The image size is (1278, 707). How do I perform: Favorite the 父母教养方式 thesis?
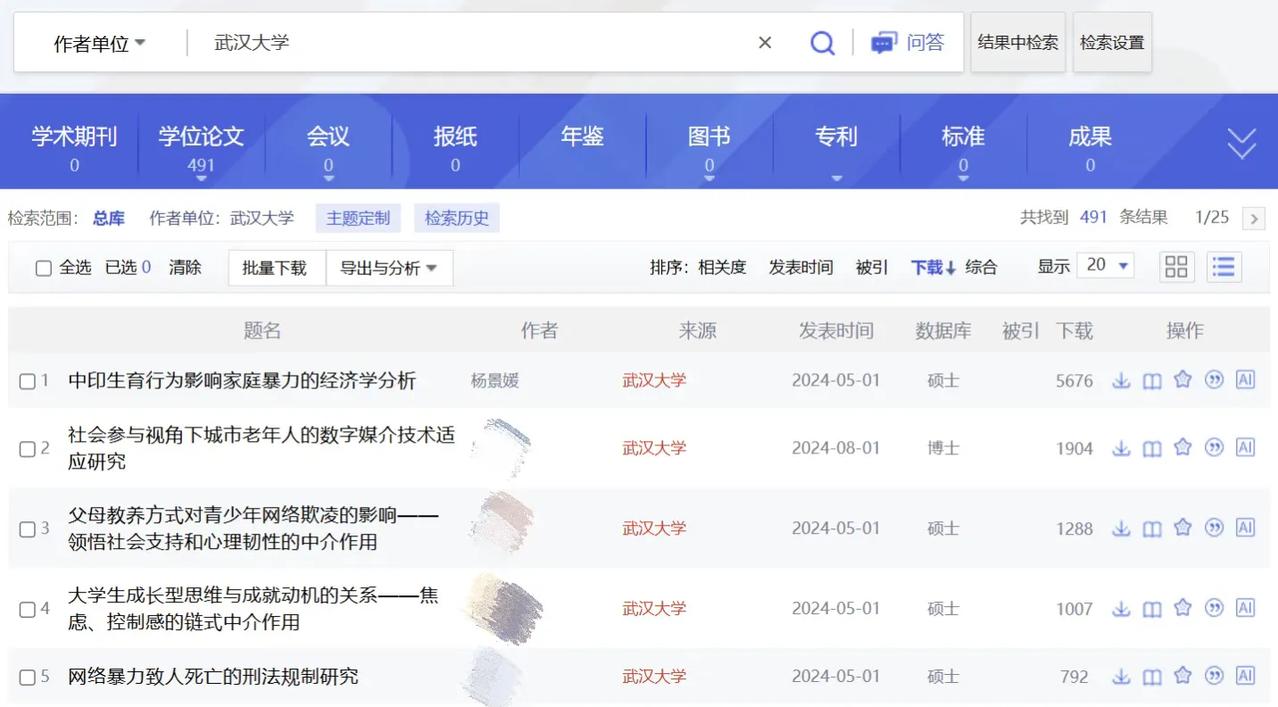(1183, 527)
